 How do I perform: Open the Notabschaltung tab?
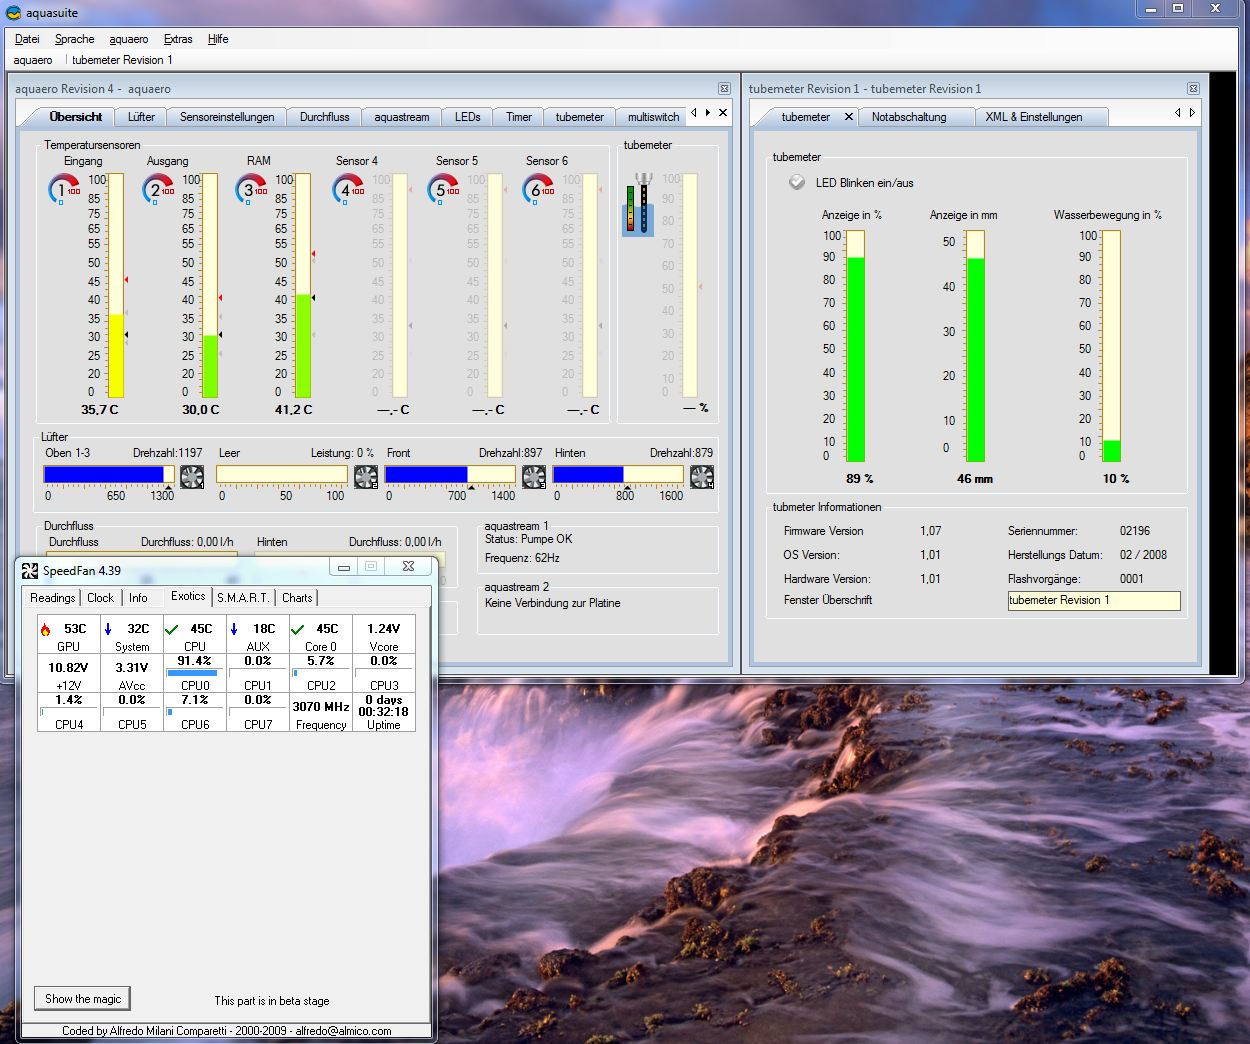908,117
